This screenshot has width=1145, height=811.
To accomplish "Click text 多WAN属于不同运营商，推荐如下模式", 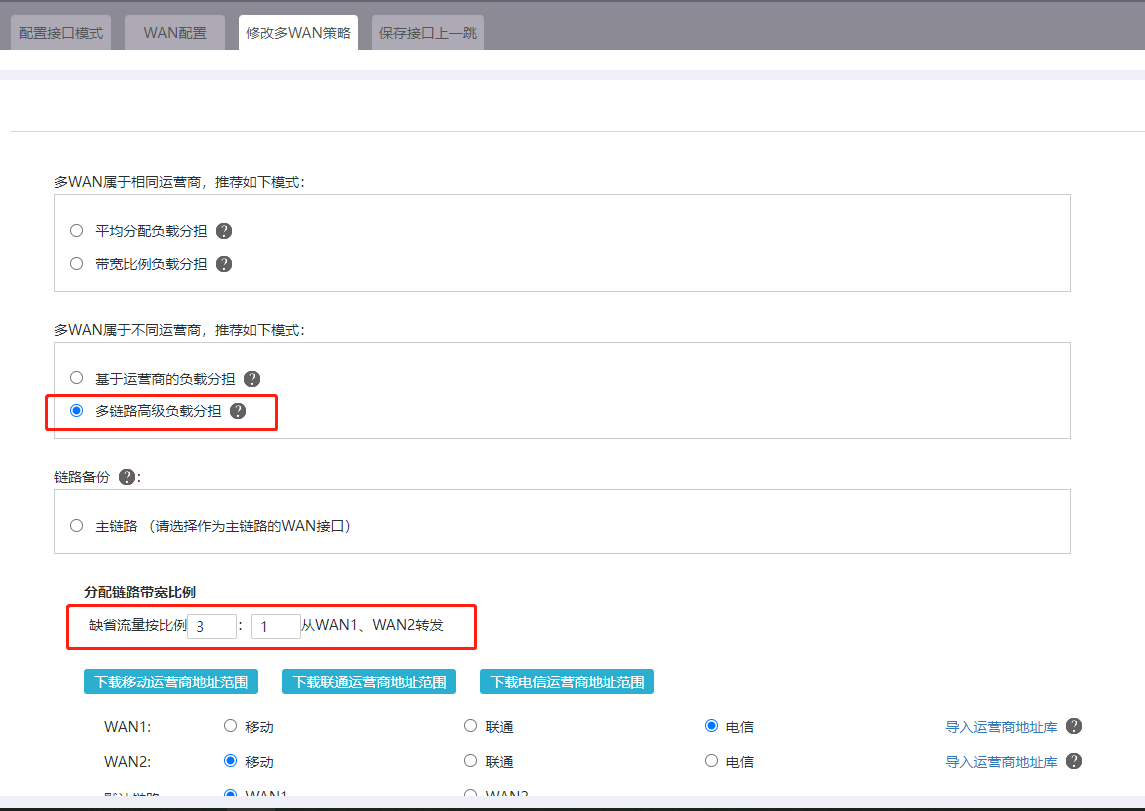I will [x=179, y=331].
